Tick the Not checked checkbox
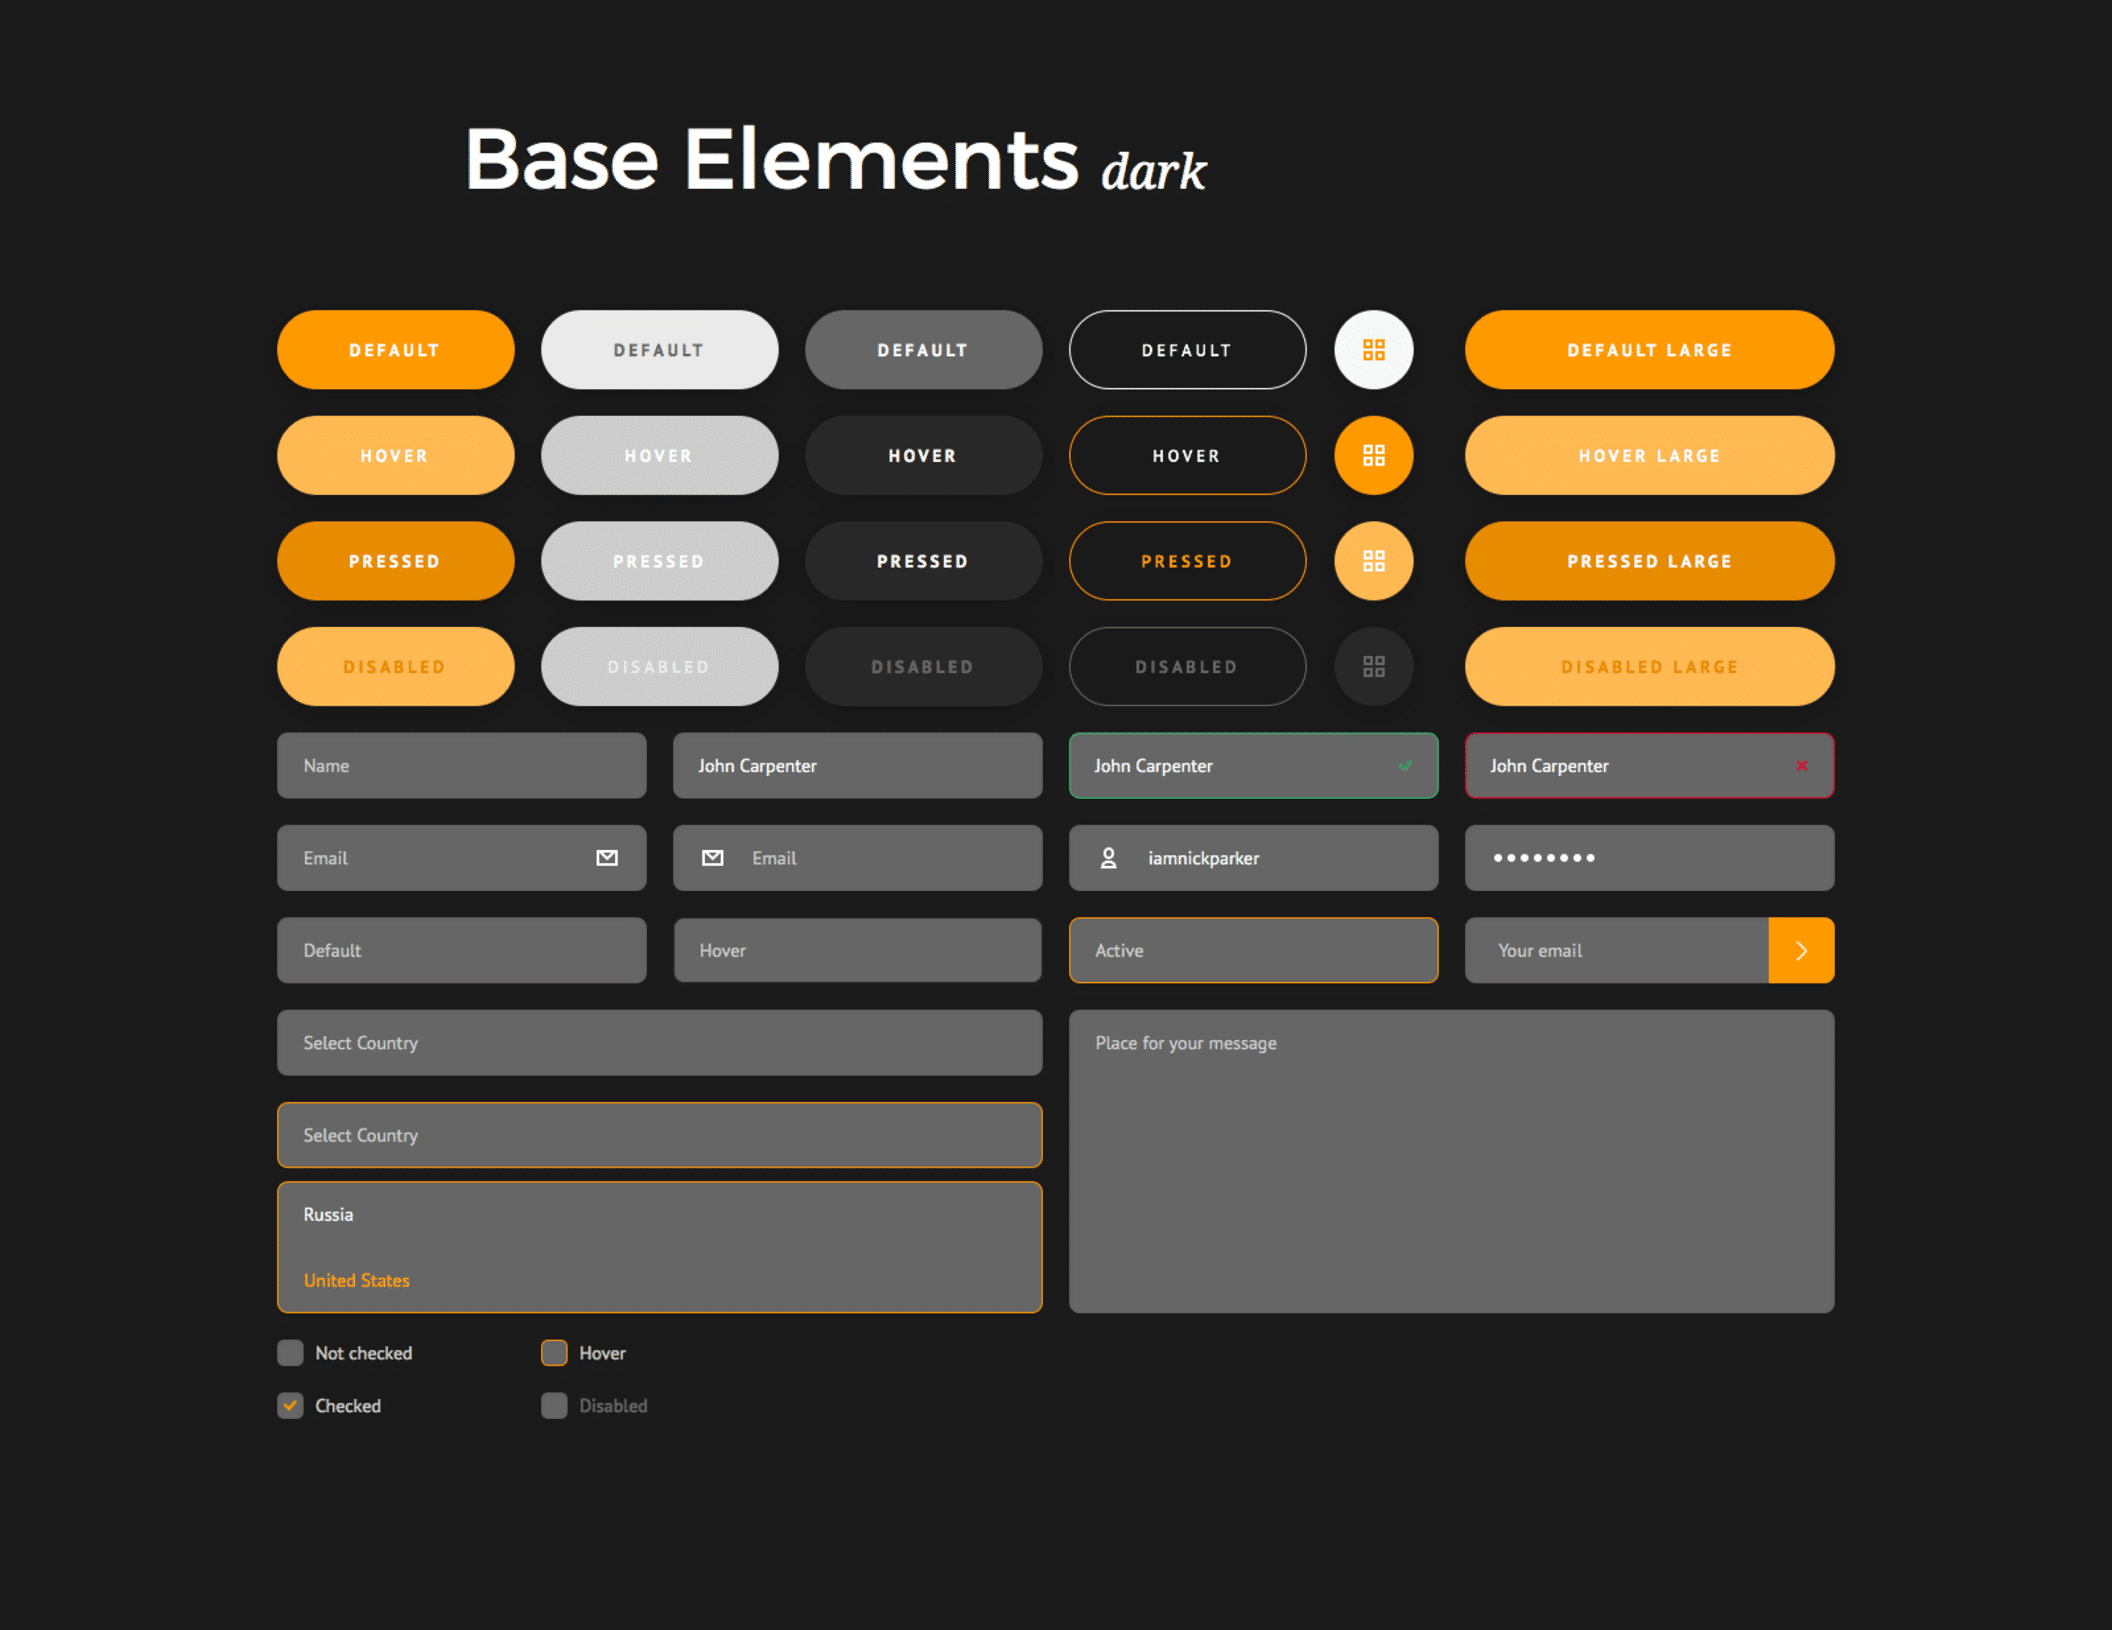This screenshot has height=1630, width=2112. 290,1353
